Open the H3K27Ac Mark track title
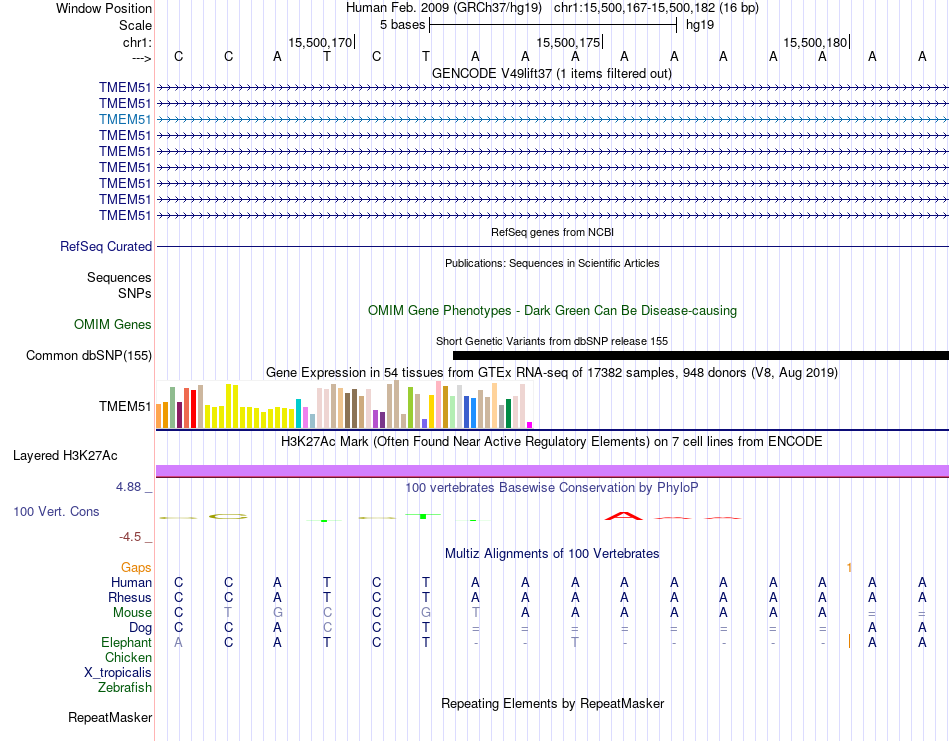Viewport: 950px width, 741px height. 552,442
